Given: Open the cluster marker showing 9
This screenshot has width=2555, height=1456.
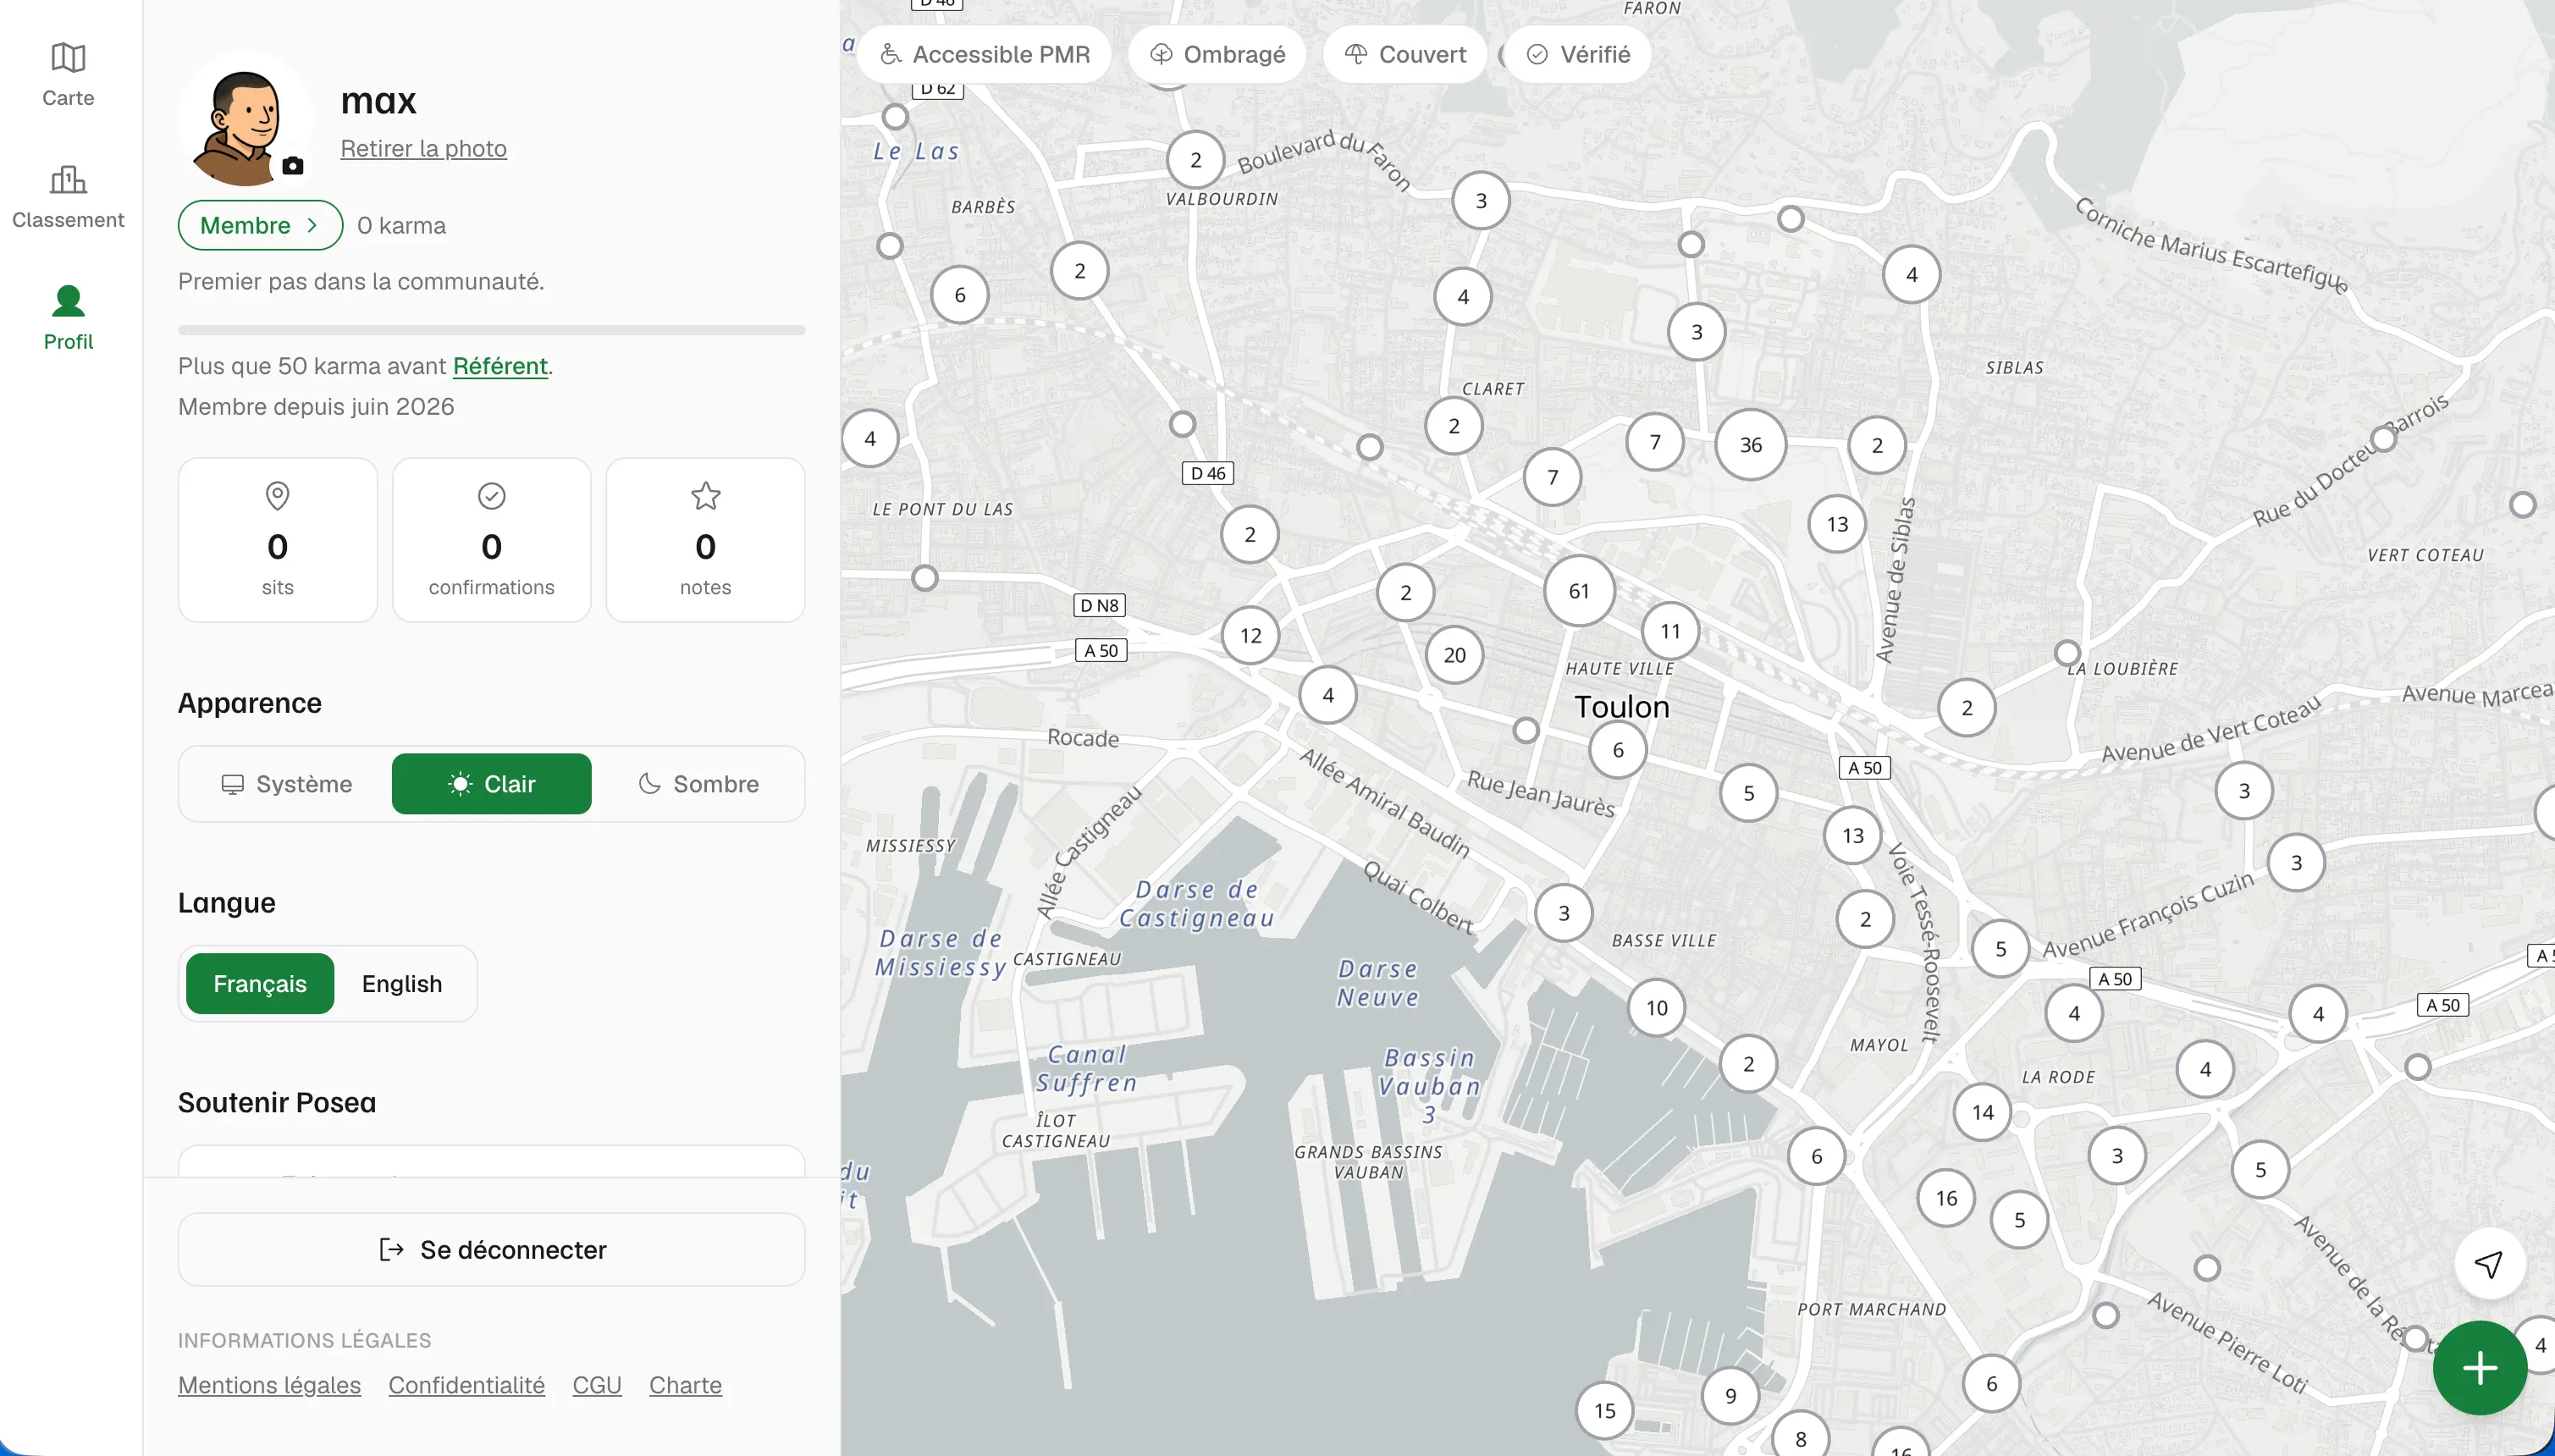Looking at the screenshot, I should point(1731,1396).
